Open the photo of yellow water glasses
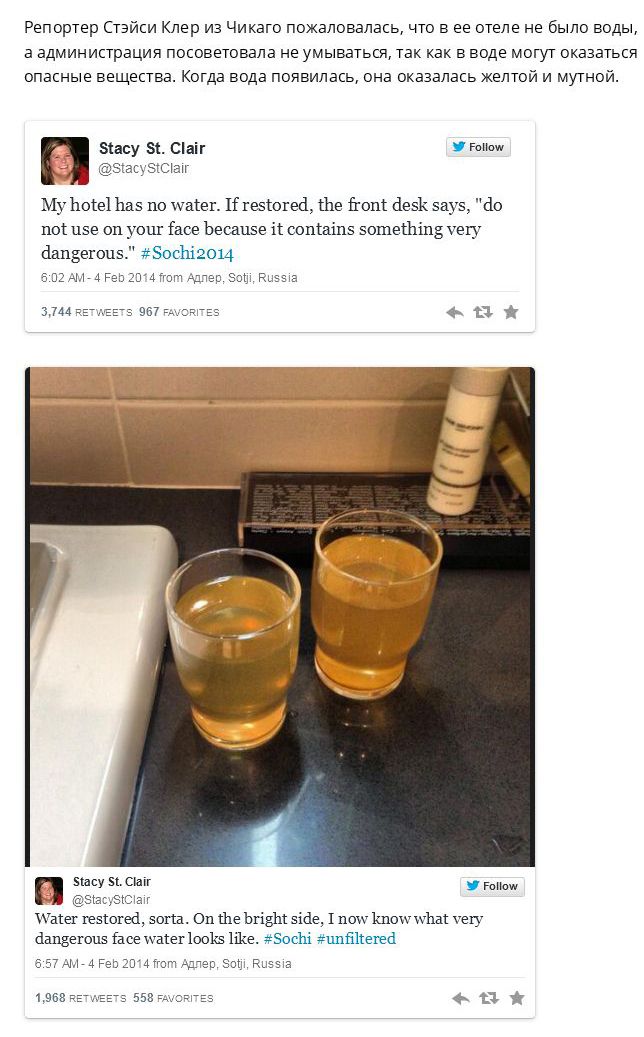The height and width of the screenshot is (1037, 644). coord(280,616)
